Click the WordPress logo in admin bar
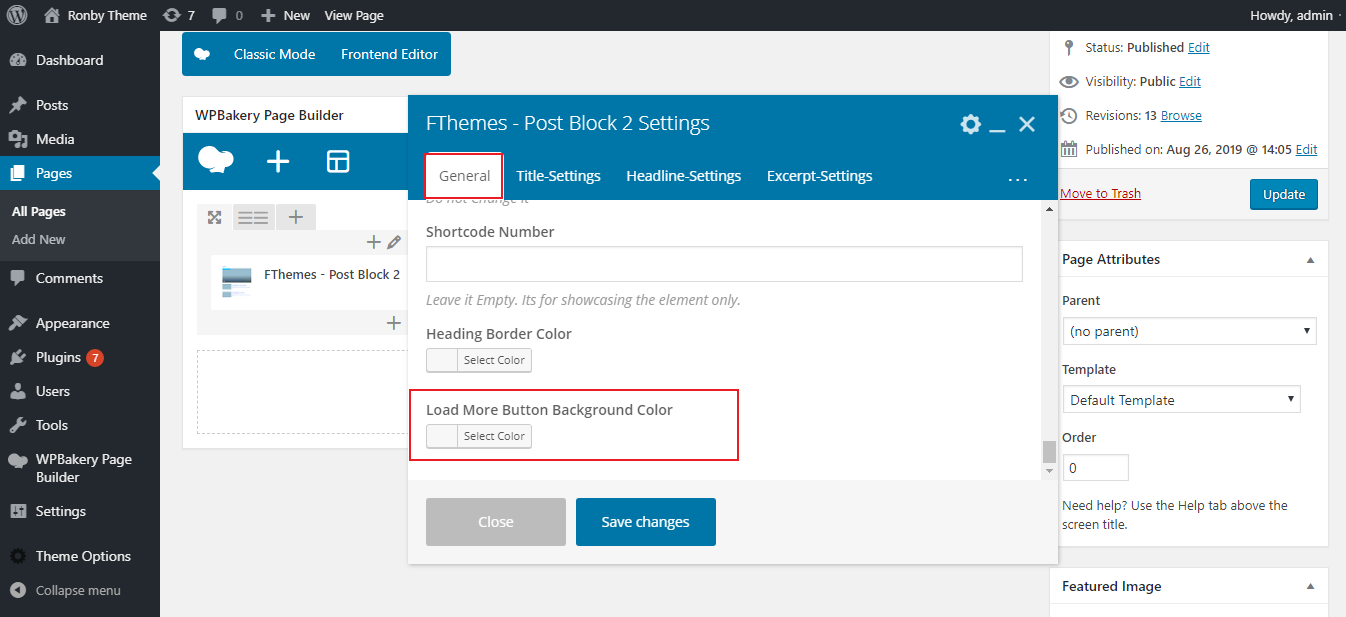The image size is (1346, 617). 16,15
